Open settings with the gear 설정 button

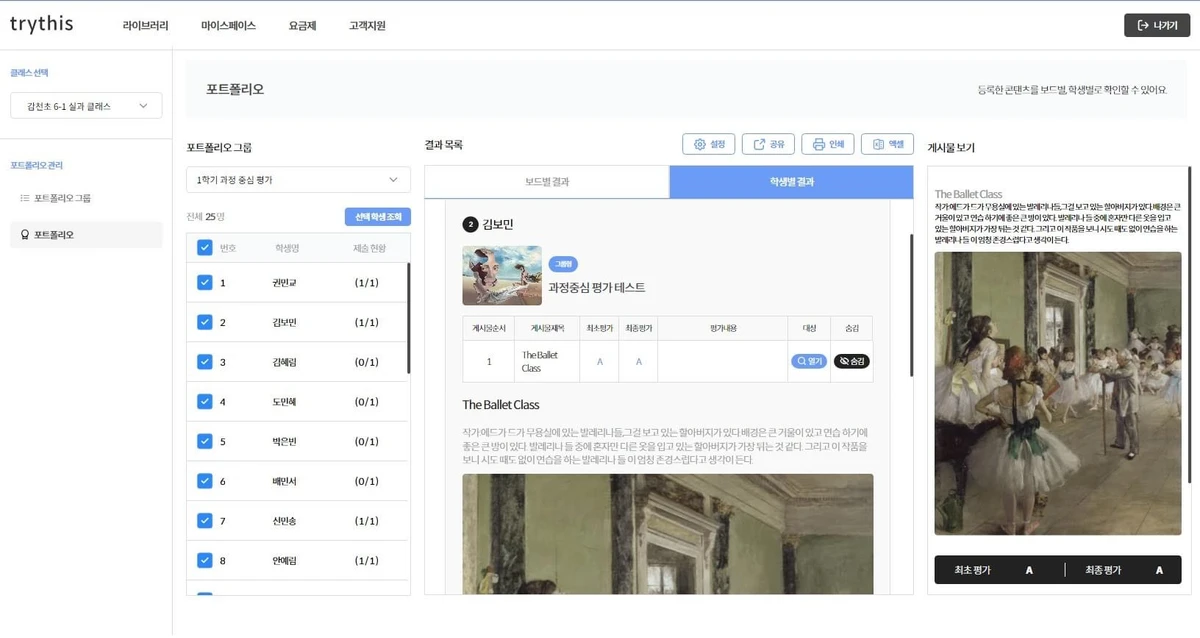[x=709, y=144]
